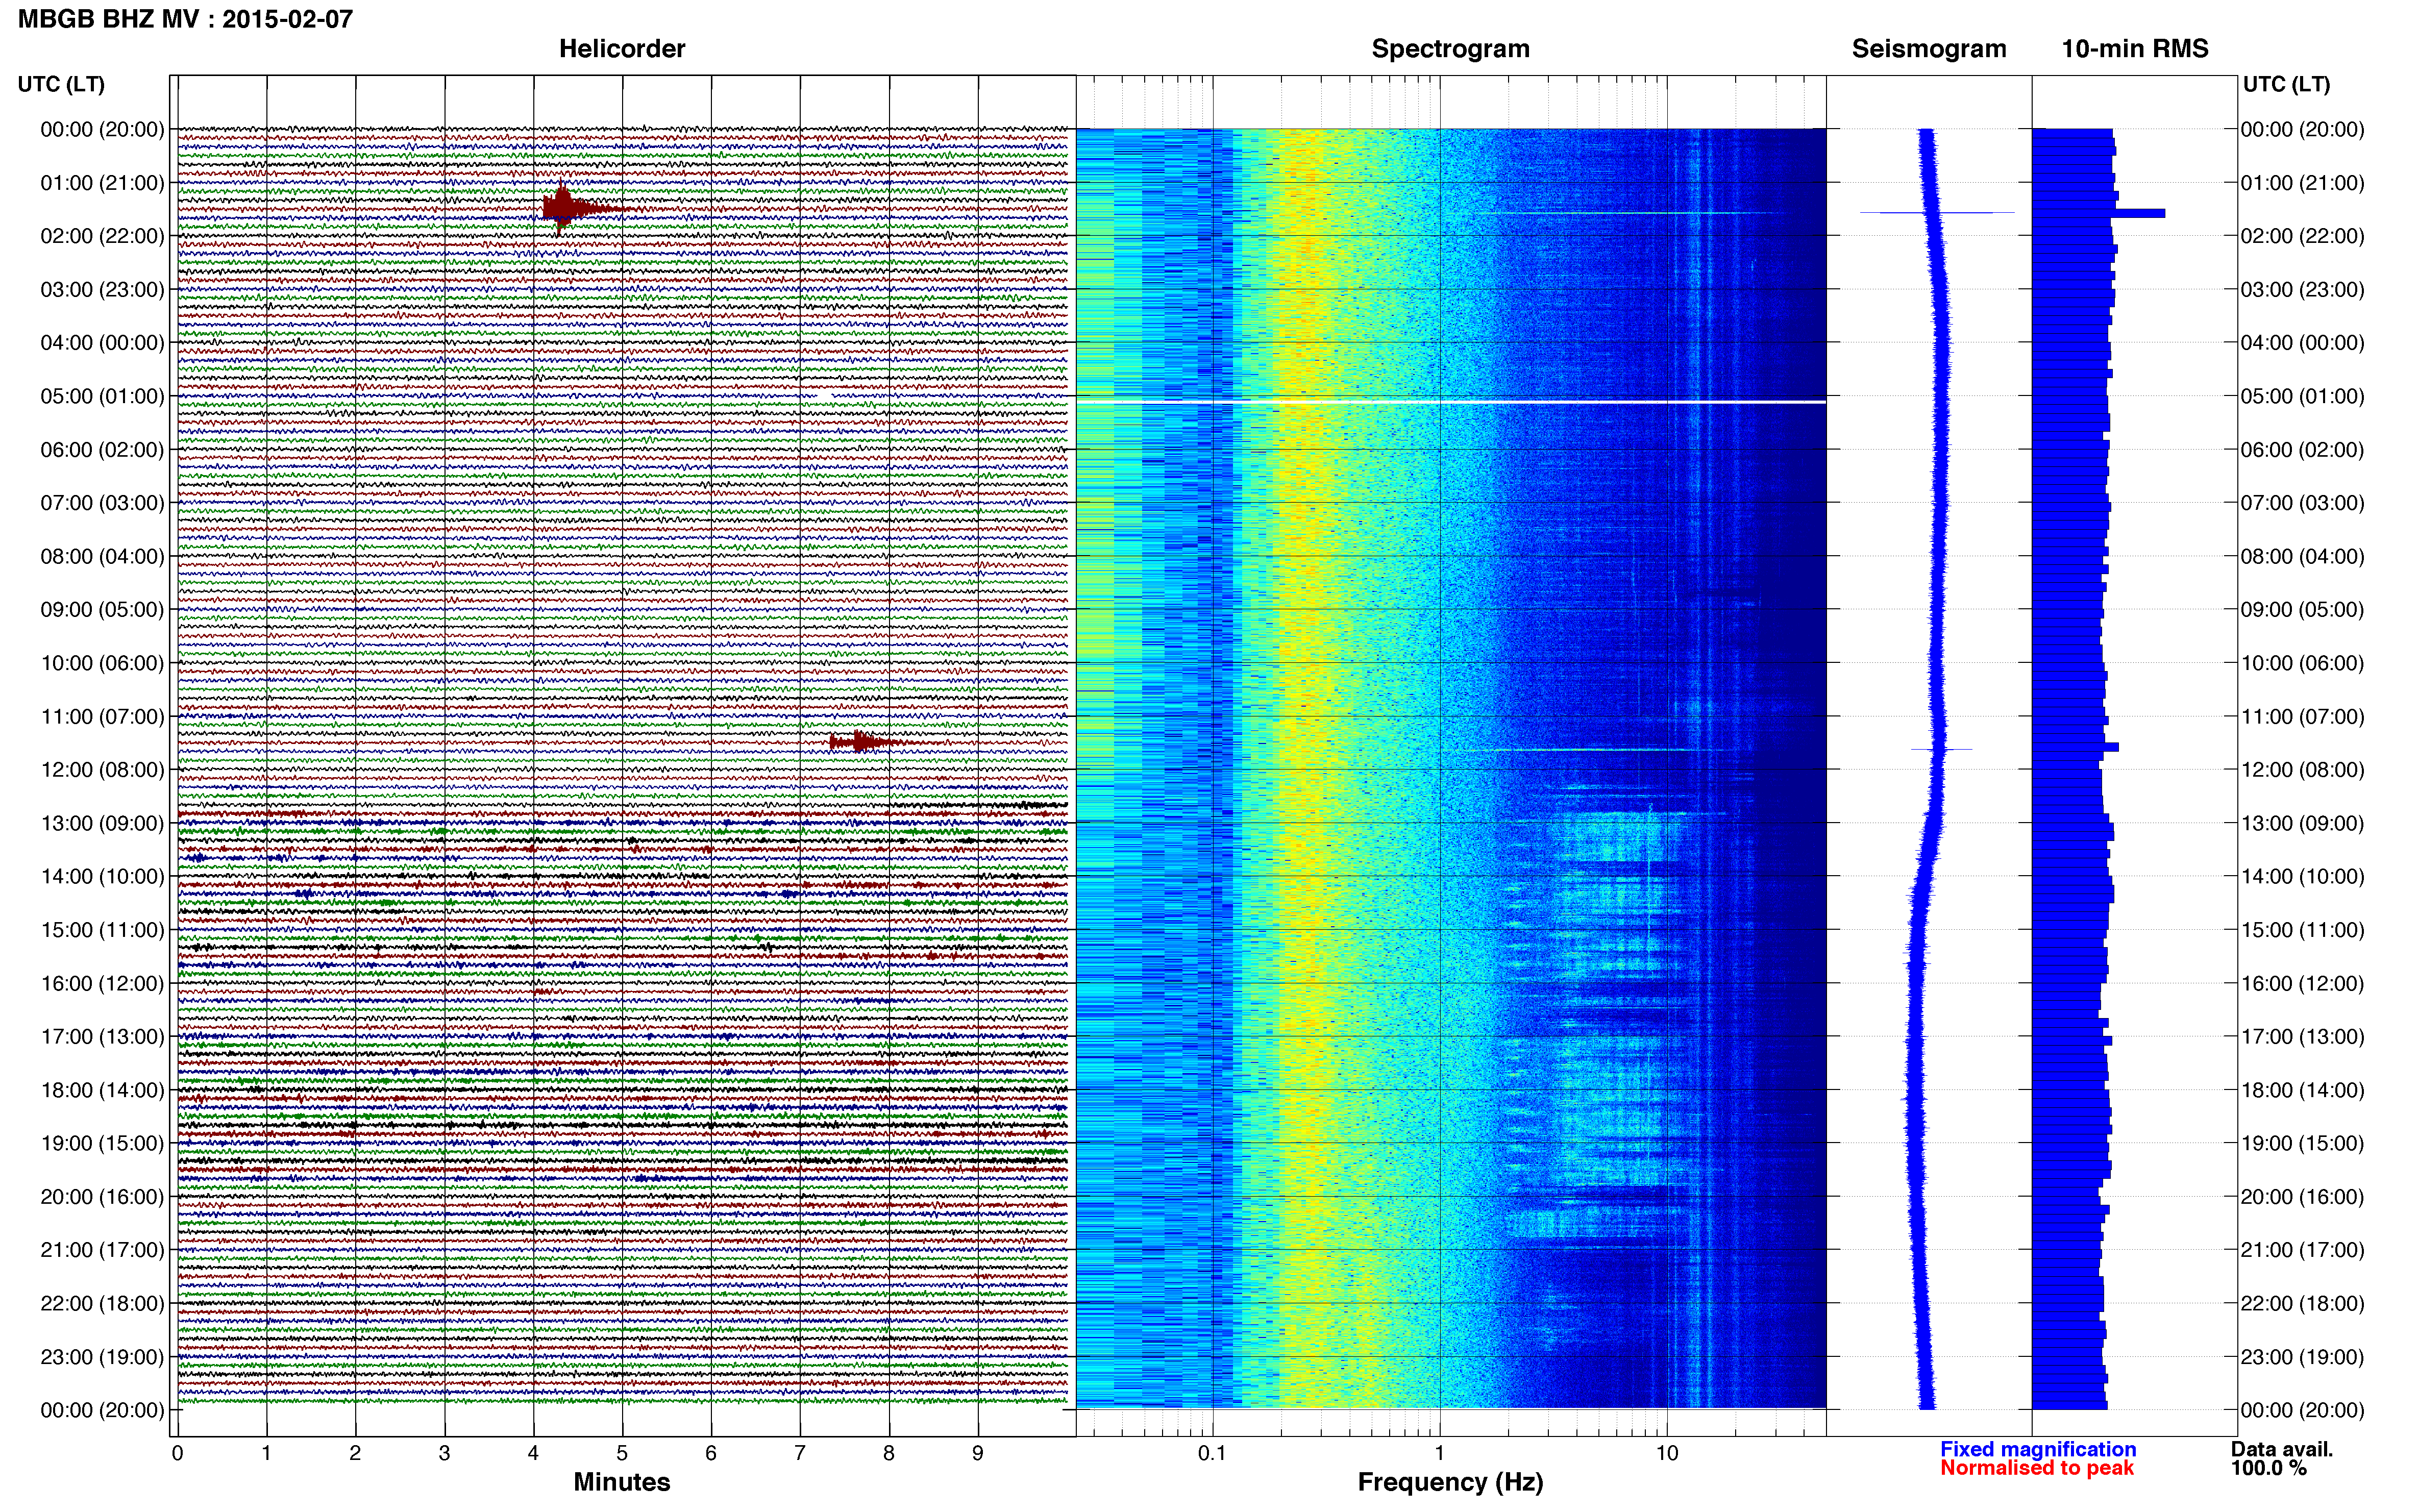Click the white data-gap line in the spectrogram
Screen dimensions: 2419x1512
coord(1450,402)
